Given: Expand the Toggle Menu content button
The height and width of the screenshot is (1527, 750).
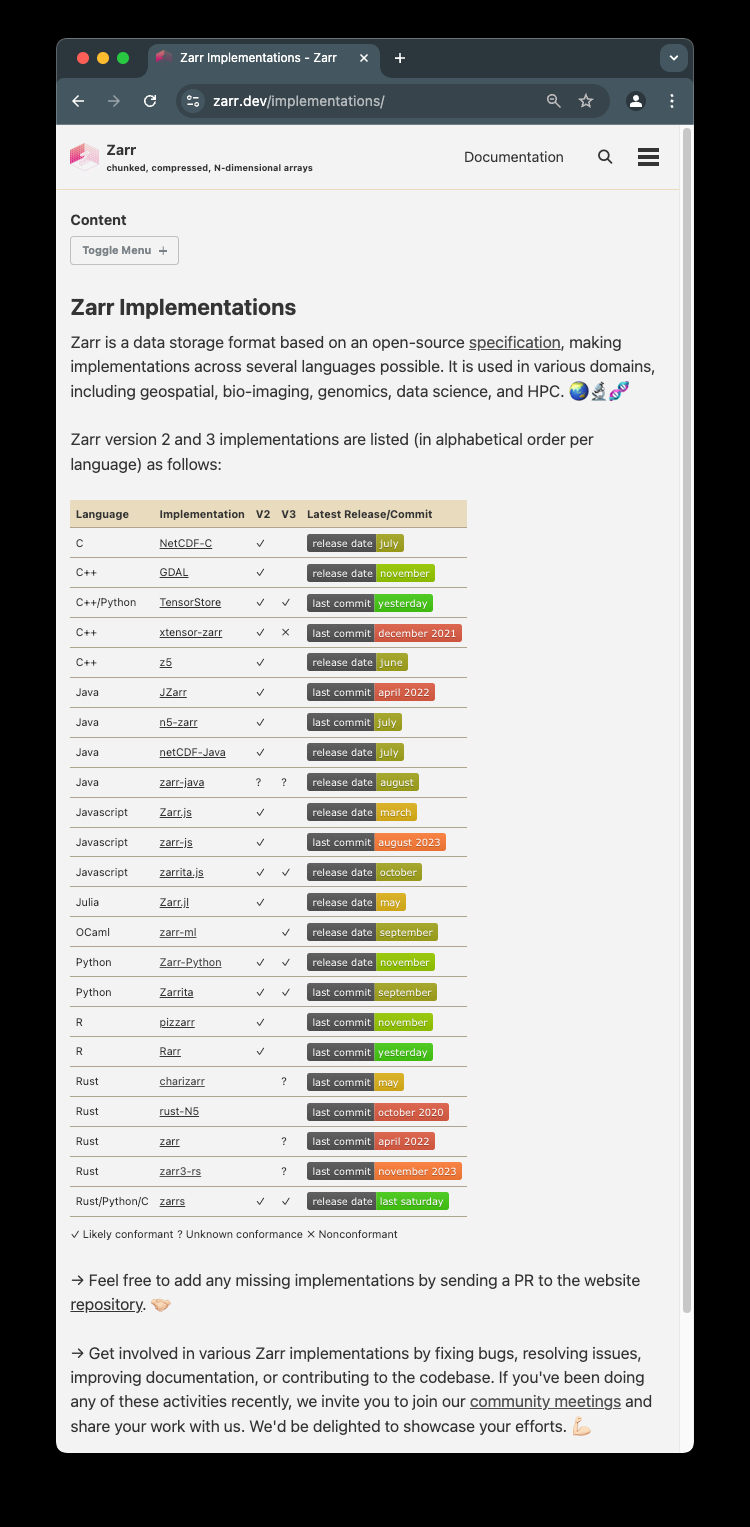Looking at the screenshot, I should pos(124,250).
